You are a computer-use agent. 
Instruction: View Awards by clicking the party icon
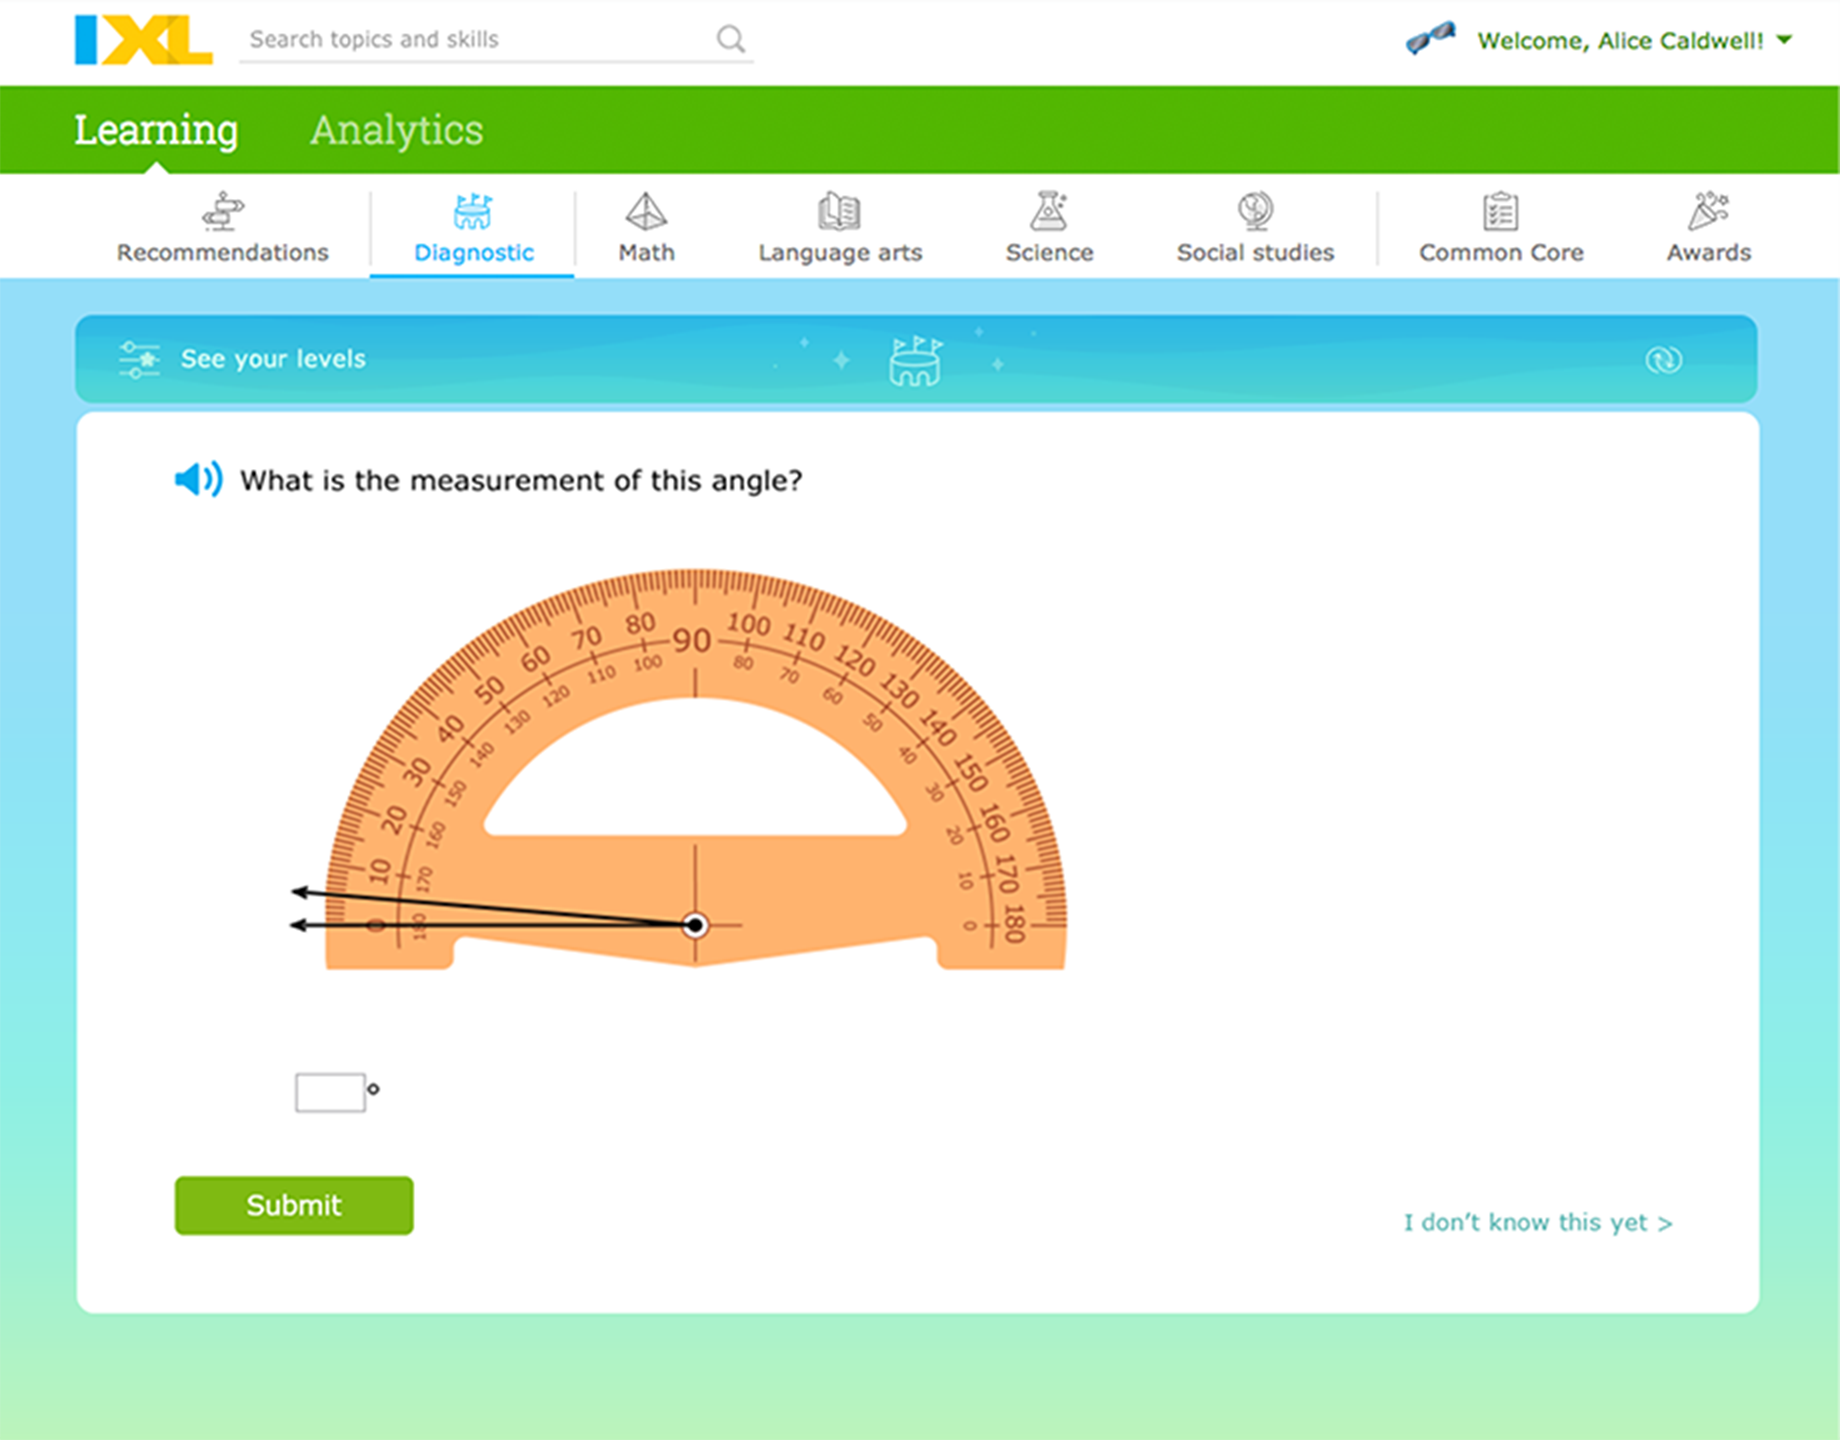point(1709,211)
